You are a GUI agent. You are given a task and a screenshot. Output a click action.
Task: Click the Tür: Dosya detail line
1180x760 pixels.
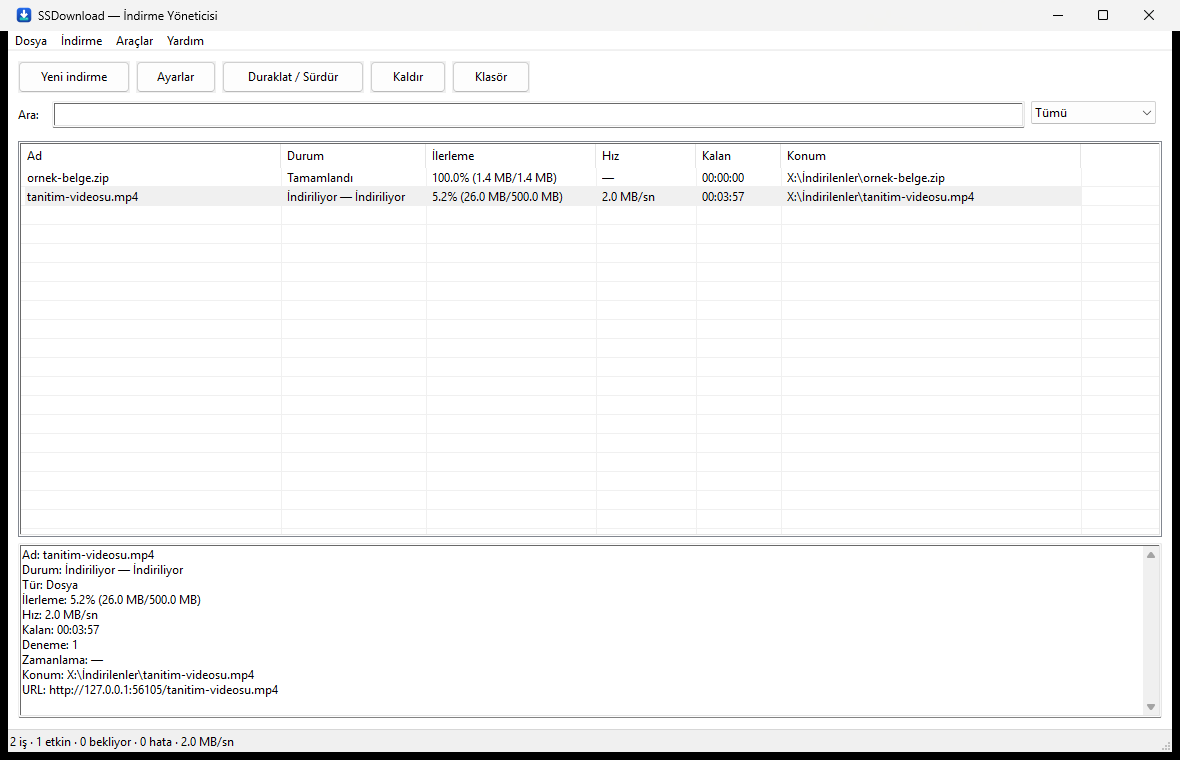click(x=50, y=585)
